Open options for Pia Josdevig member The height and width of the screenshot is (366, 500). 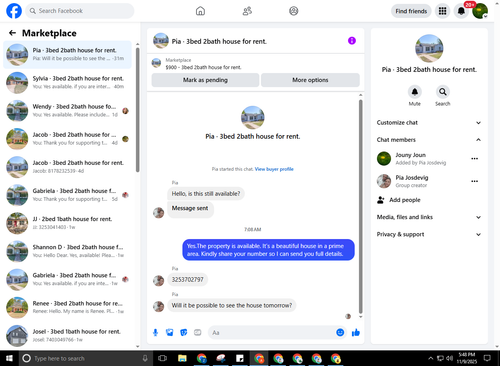[474, 181]
